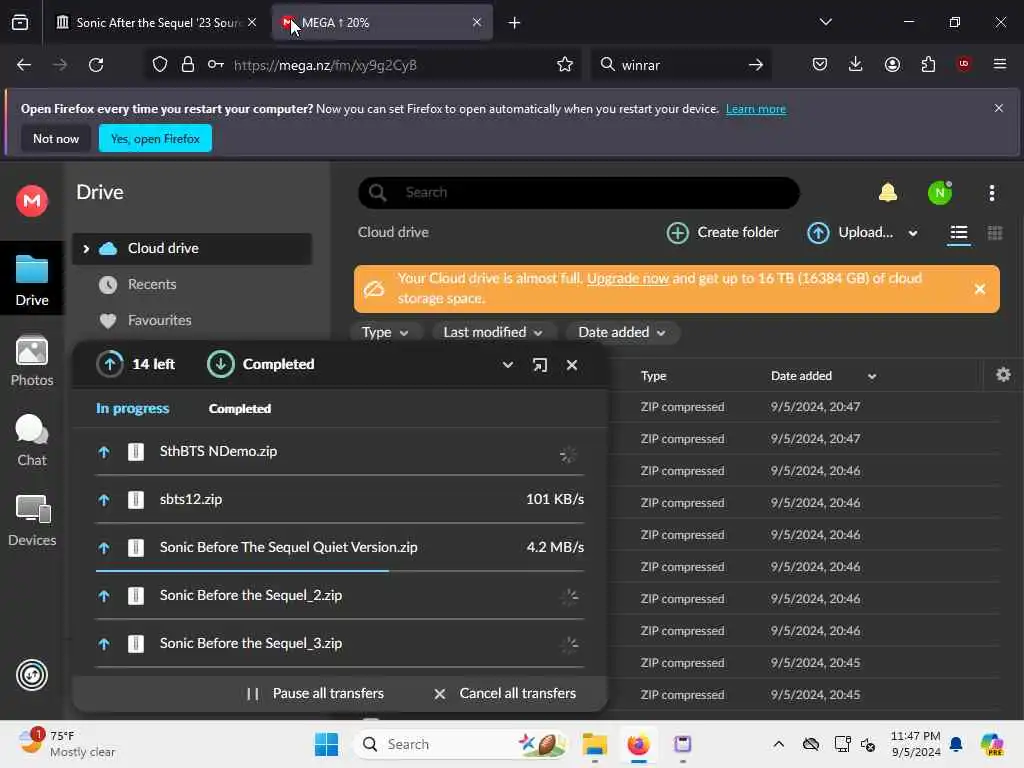Switch to grid thumbnail view

click(x=995, y=233)
